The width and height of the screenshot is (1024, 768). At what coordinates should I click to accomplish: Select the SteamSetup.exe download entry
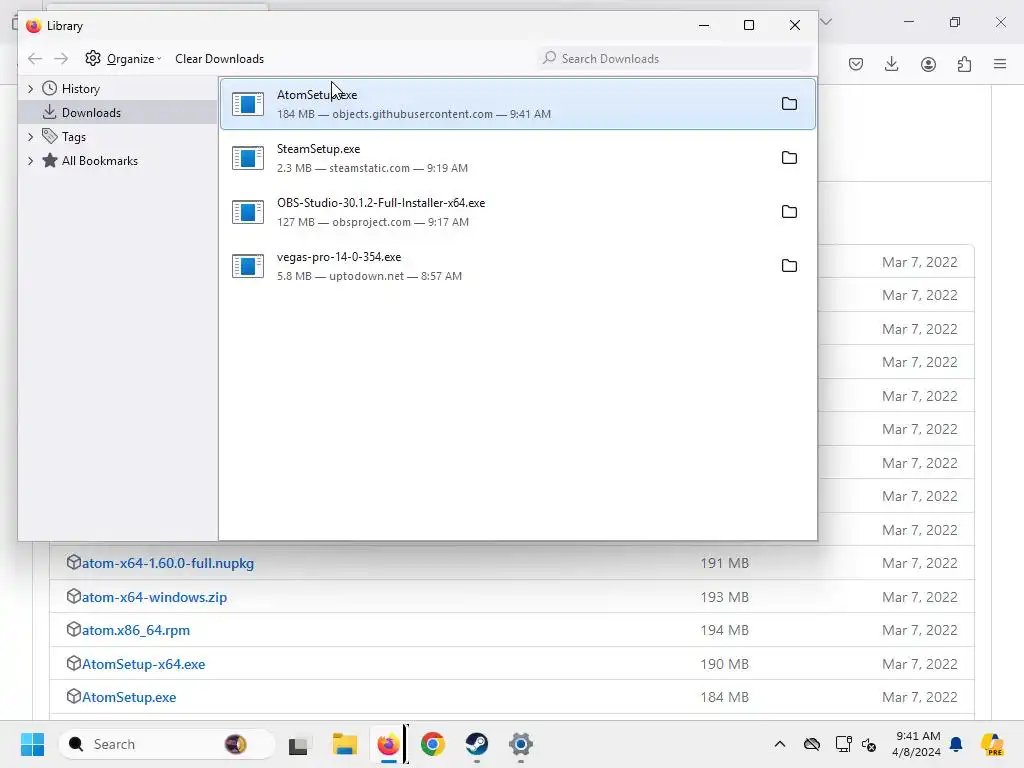coord(518,158)
